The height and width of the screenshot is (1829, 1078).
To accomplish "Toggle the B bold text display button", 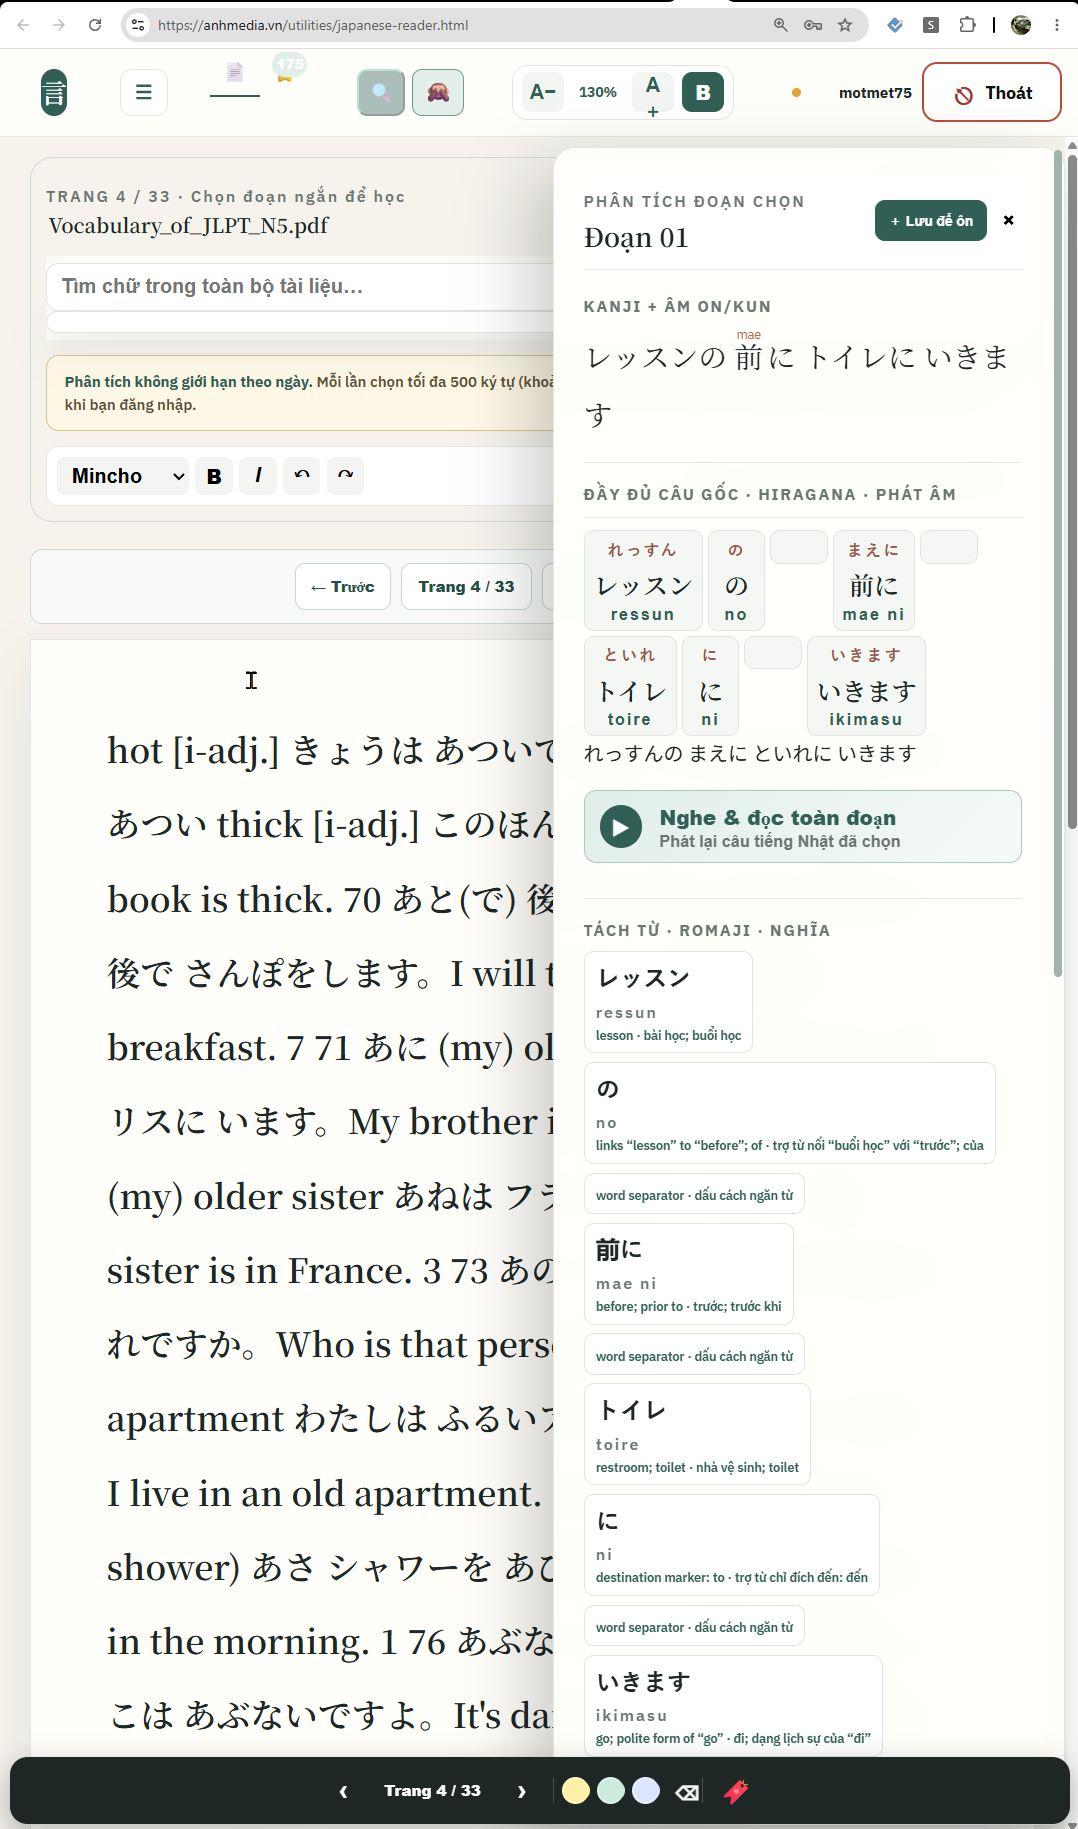I will pyautogui.click(x=703, y=92).
